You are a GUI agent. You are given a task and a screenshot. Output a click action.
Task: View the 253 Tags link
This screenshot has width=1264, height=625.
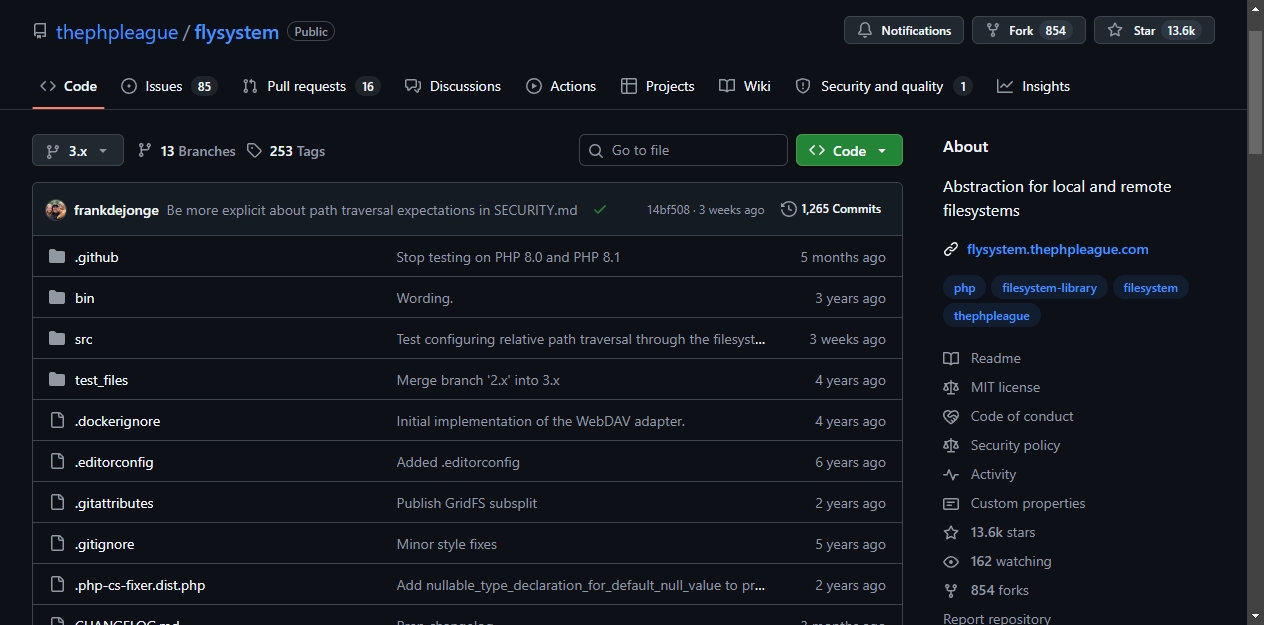tap(286, 151)
